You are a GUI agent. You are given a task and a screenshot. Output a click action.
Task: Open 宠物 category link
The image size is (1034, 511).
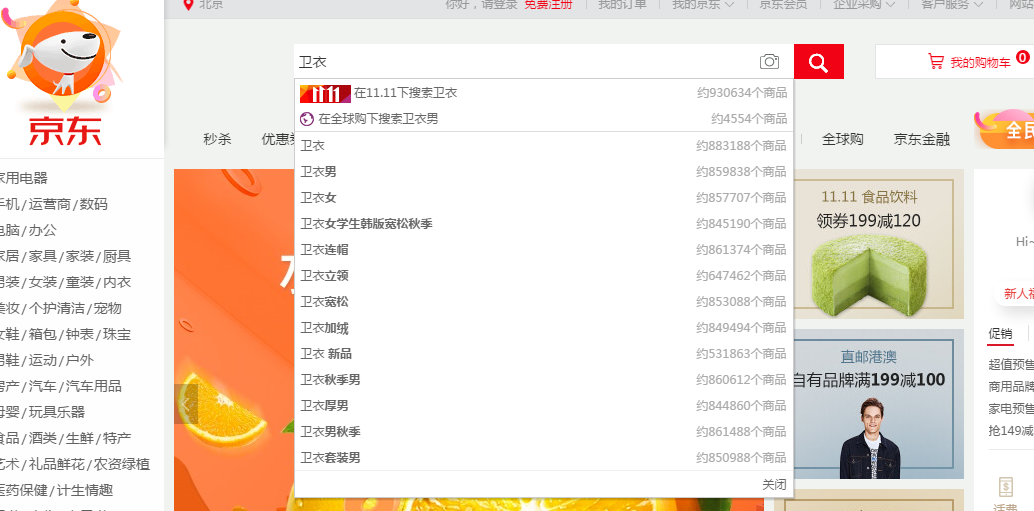pyautogui.click(x=107, y=308)
